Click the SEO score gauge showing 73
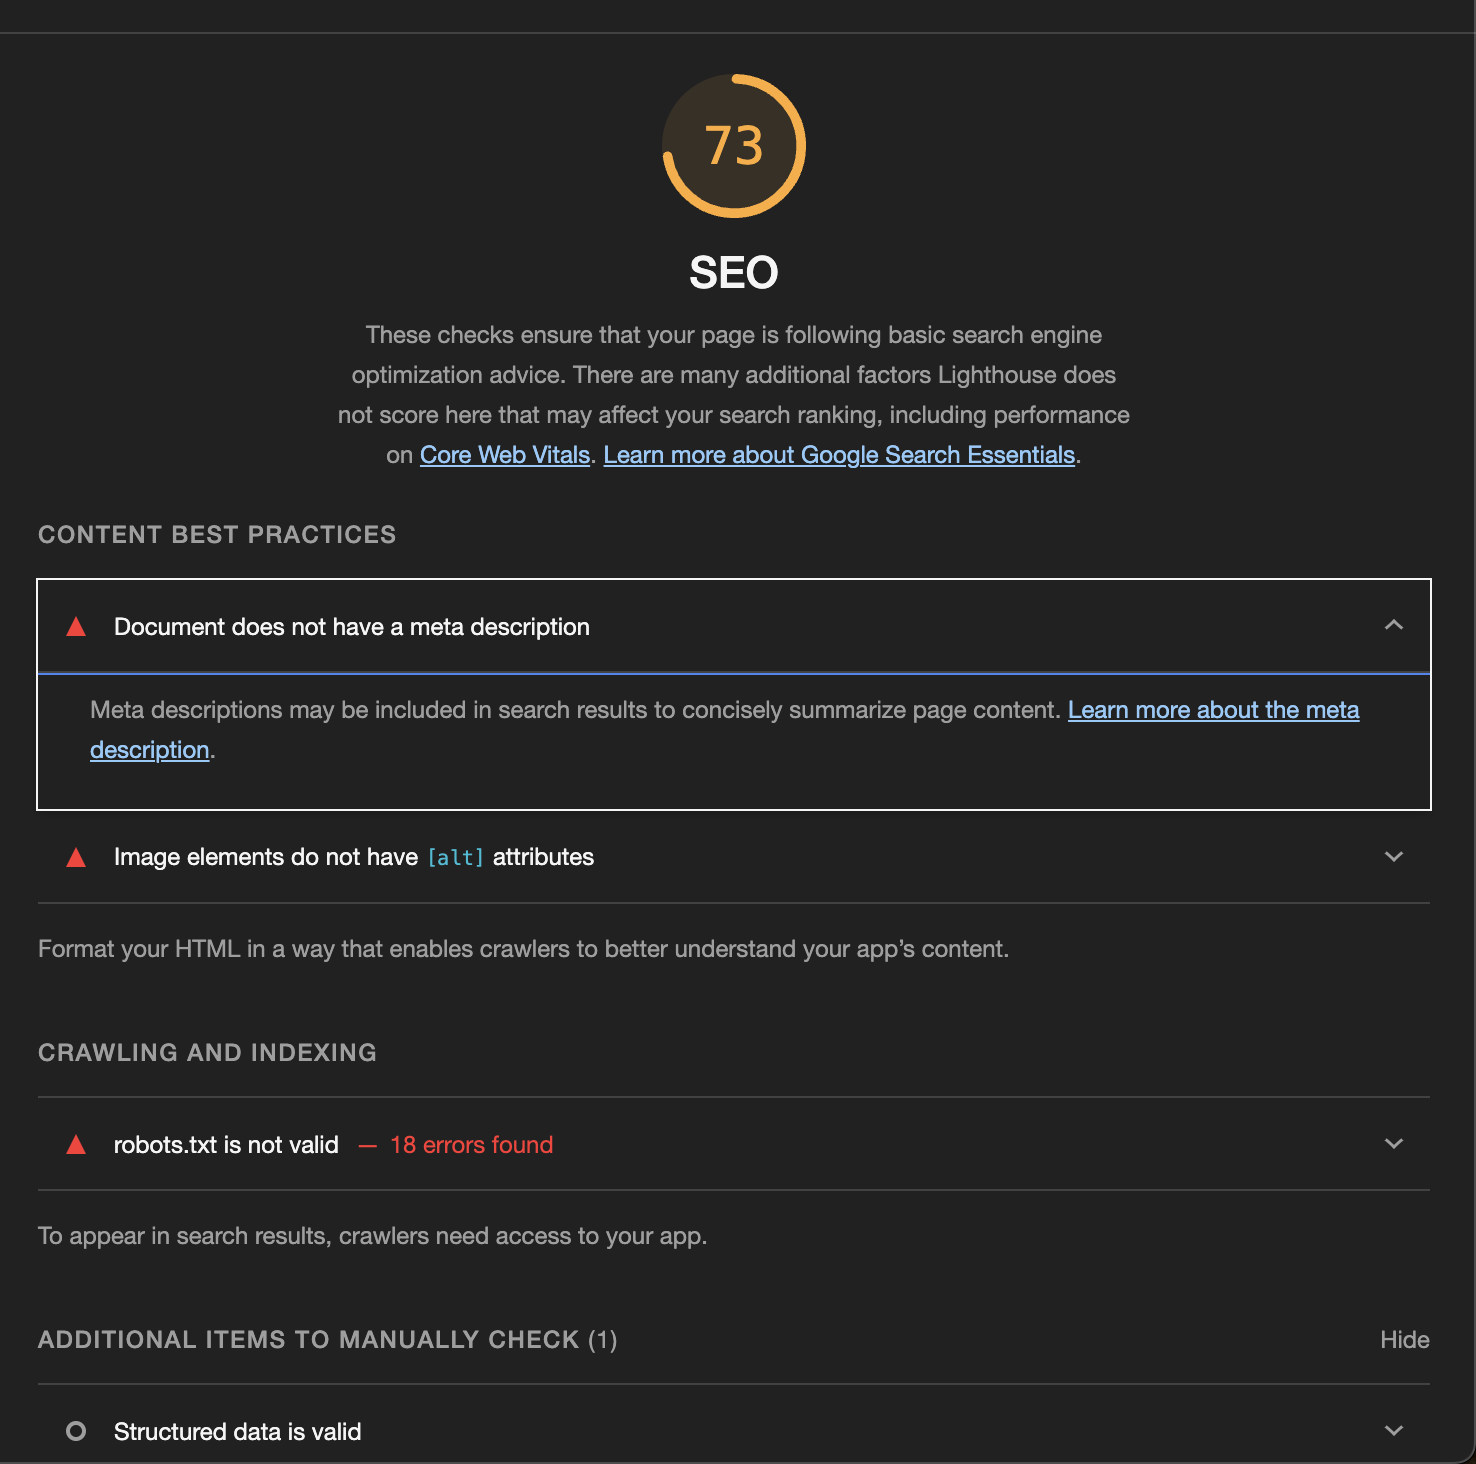 coord(734,146)
